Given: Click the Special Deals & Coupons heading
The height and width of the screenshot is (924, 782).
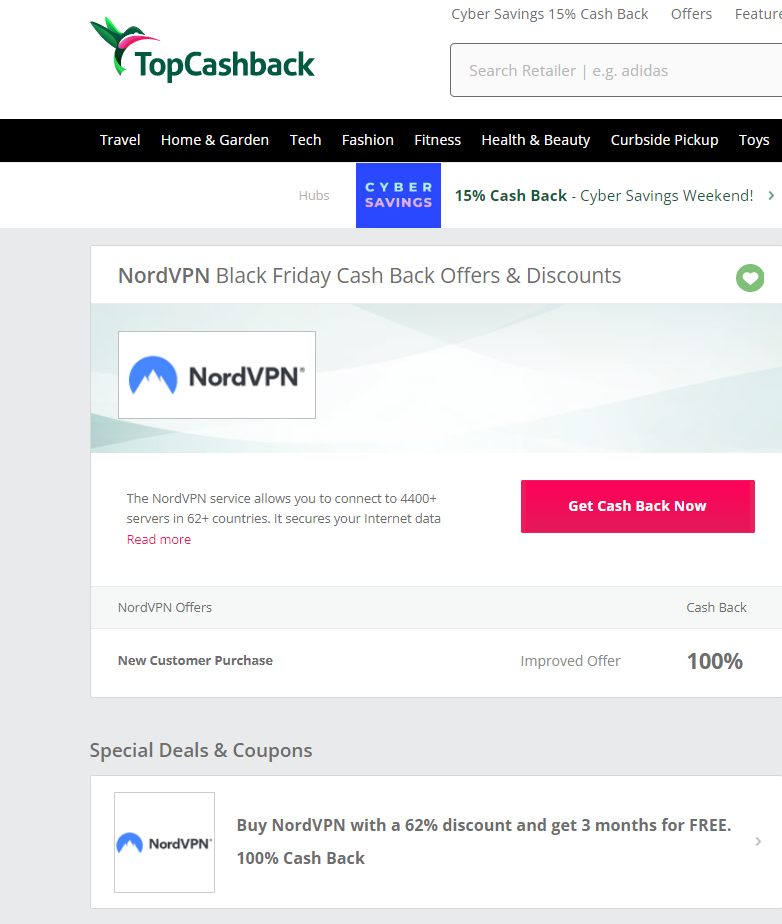Looking at the screenshot, I should [201, 750].
